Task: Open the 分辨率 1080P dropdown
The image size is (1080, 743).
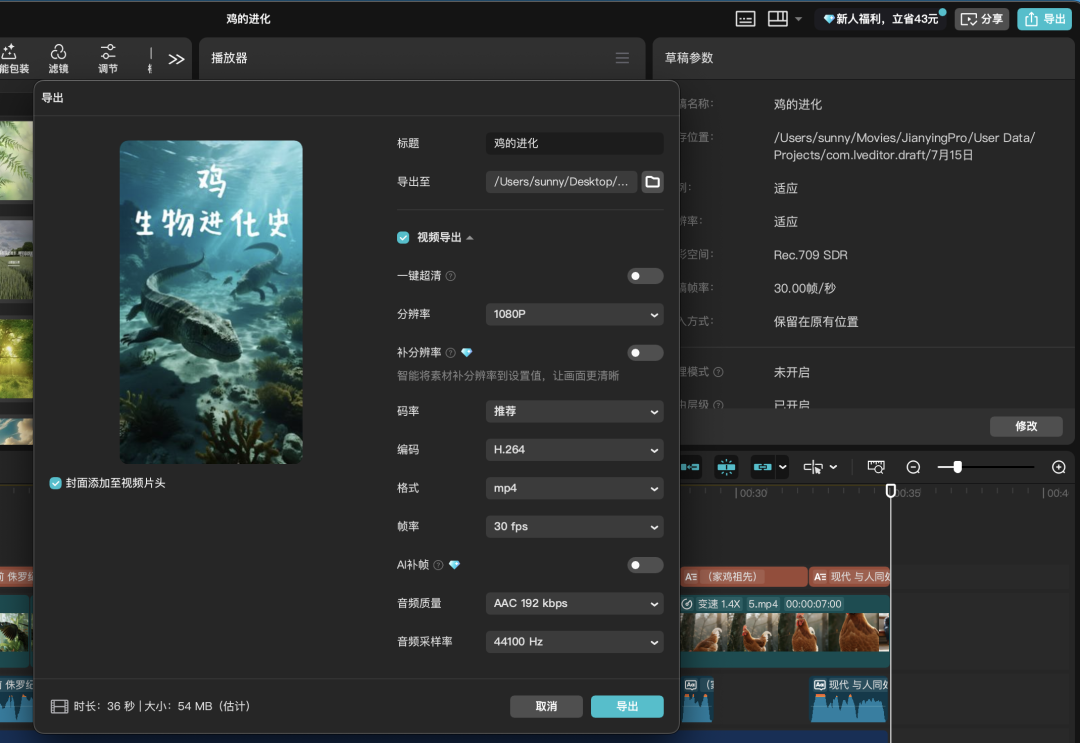Action: [574, 314]
